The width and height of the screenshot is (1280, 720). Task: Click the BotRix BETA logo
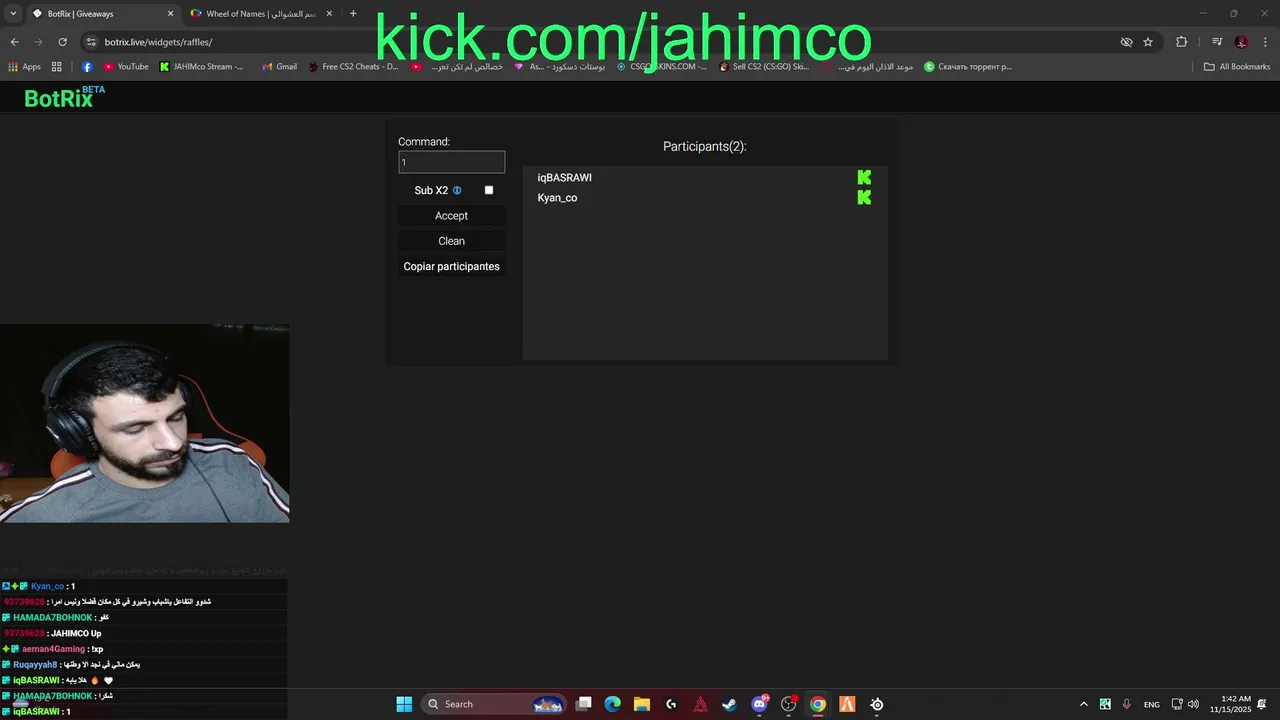[x=64, y=97]
